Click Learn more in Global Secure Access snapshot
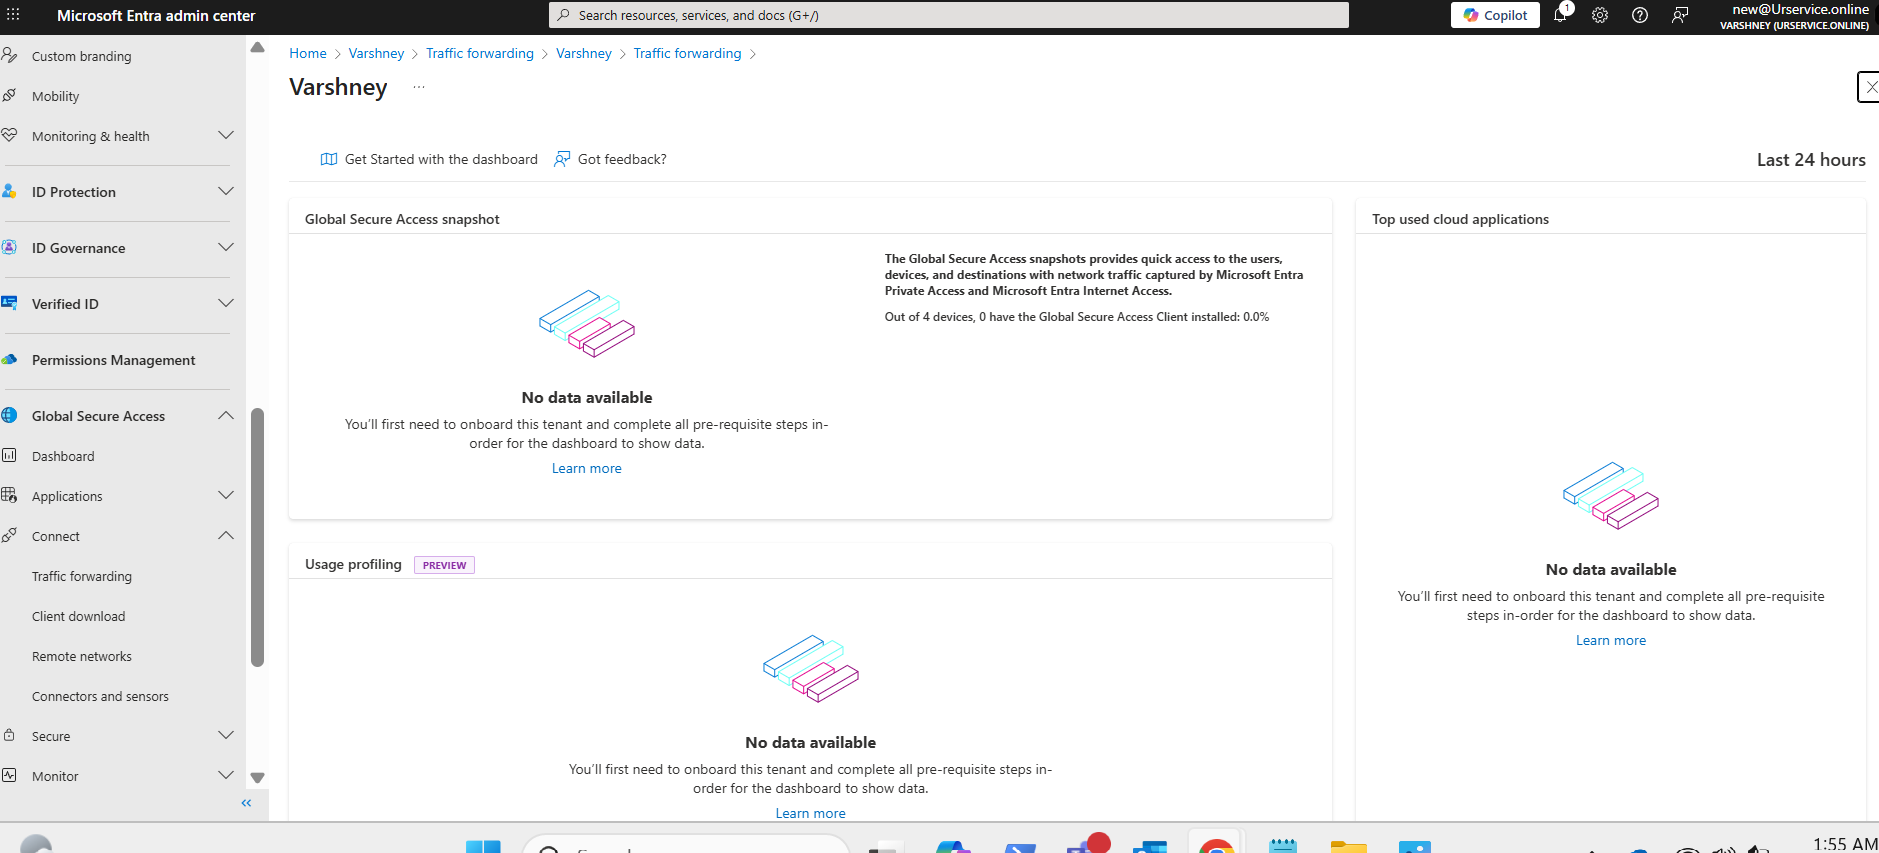 pos(587,468)
